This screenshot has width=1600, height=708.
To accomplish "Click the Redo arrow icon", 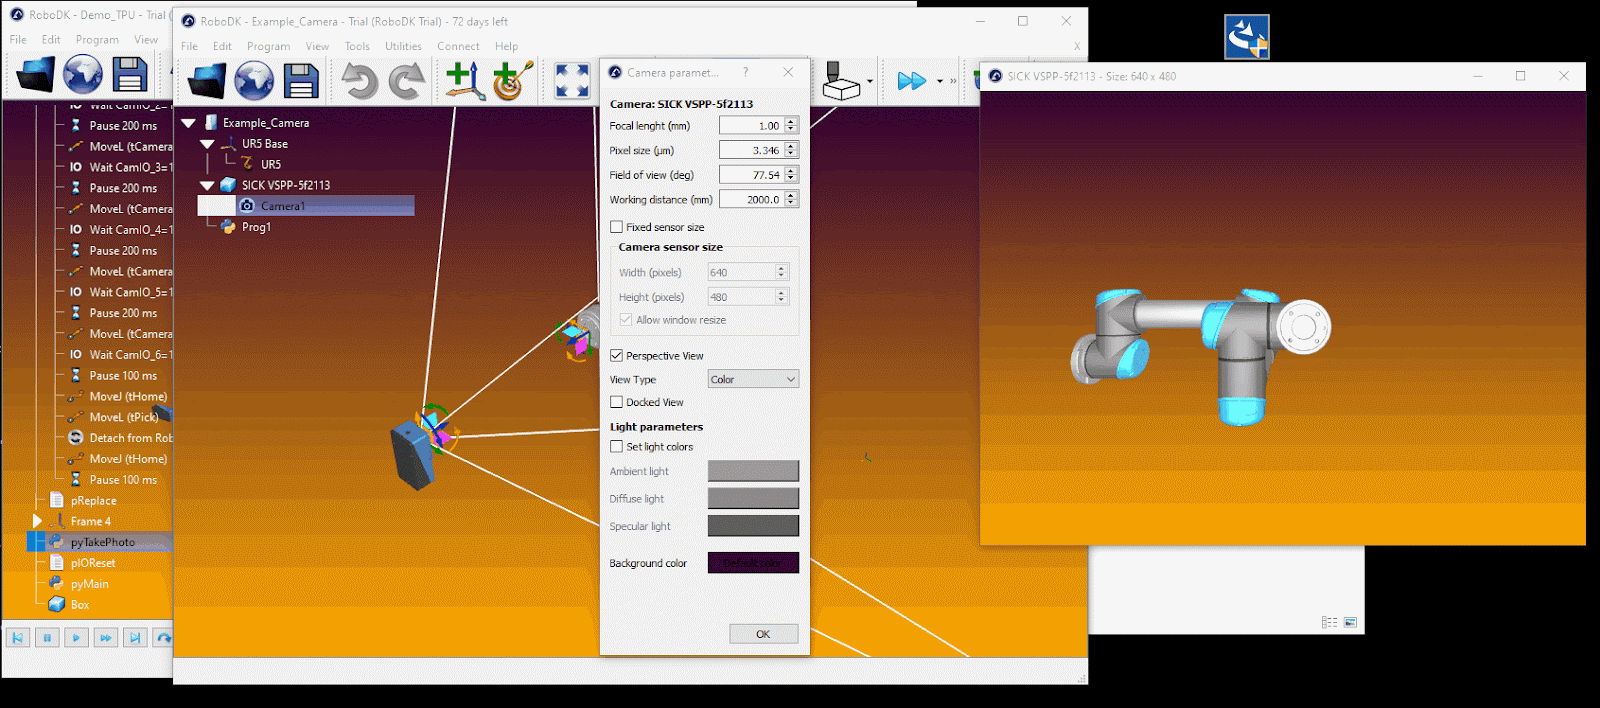I will point(407,81).
